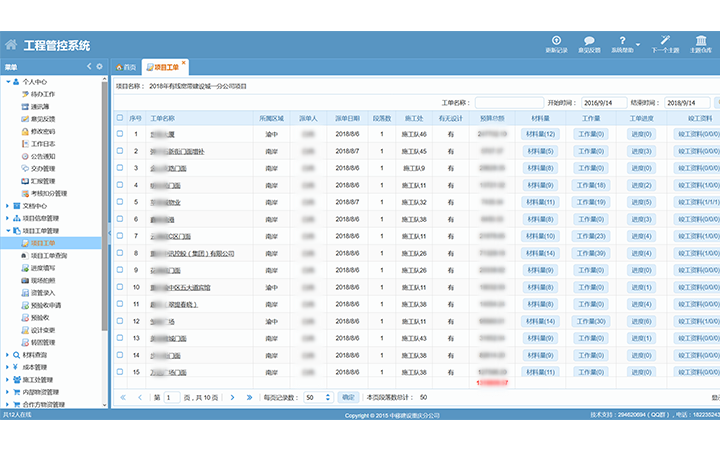The height and width of the screenshot is (450, 720).
Task: Click the 下一个主题 wand icon
Action: tap(665, 40)
